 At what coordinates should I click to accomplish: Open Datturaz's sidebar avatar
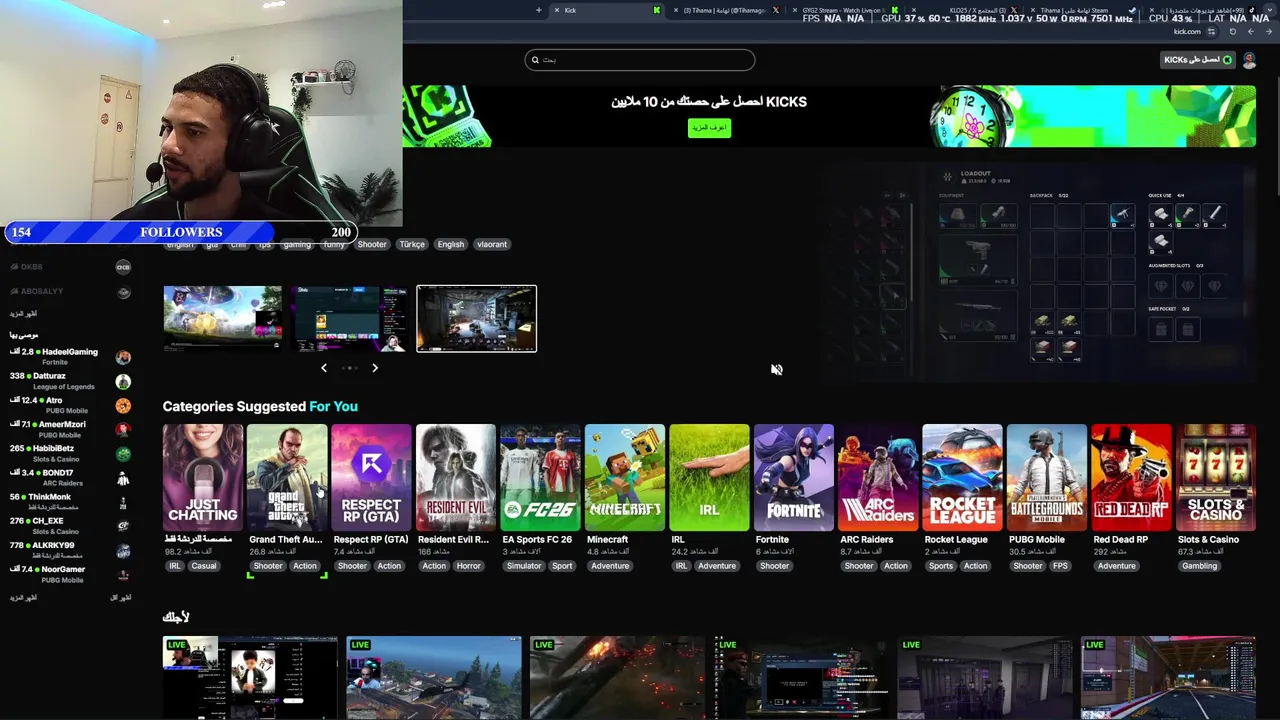(x=123, y=382)
